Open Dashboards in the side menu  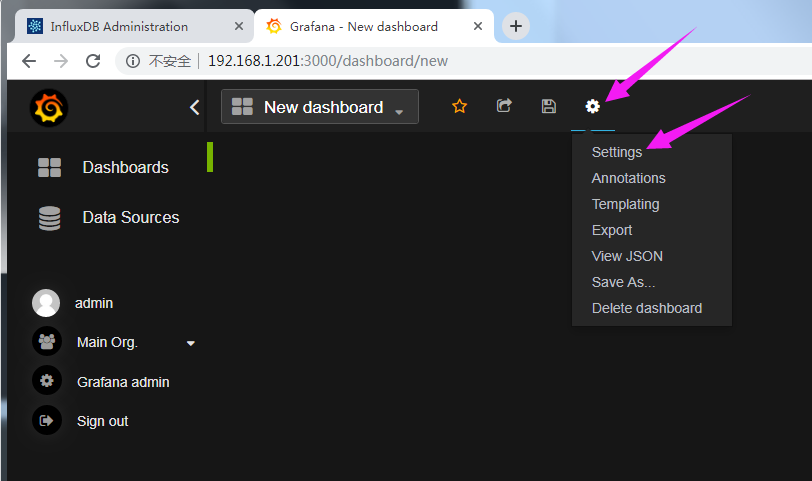tap(125, 167)
